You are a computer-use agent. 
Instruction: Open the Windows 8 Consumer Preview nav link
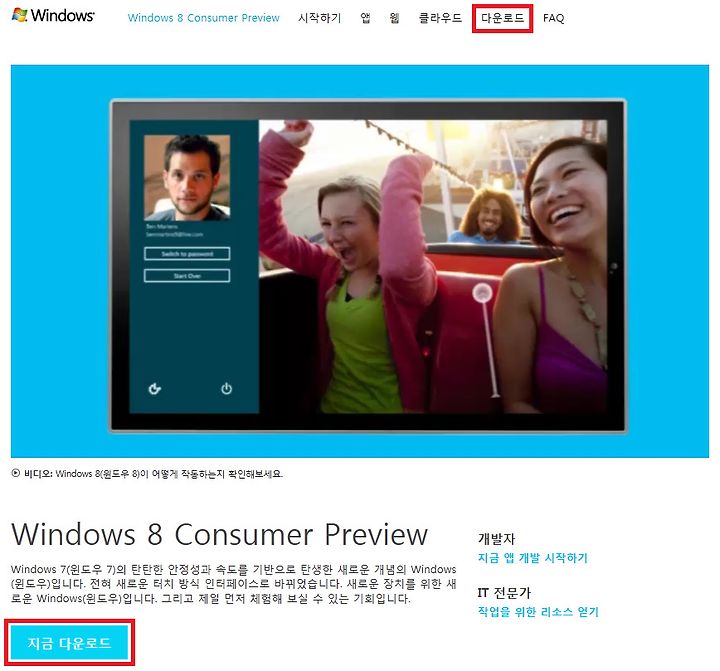[x=203, y=18]
